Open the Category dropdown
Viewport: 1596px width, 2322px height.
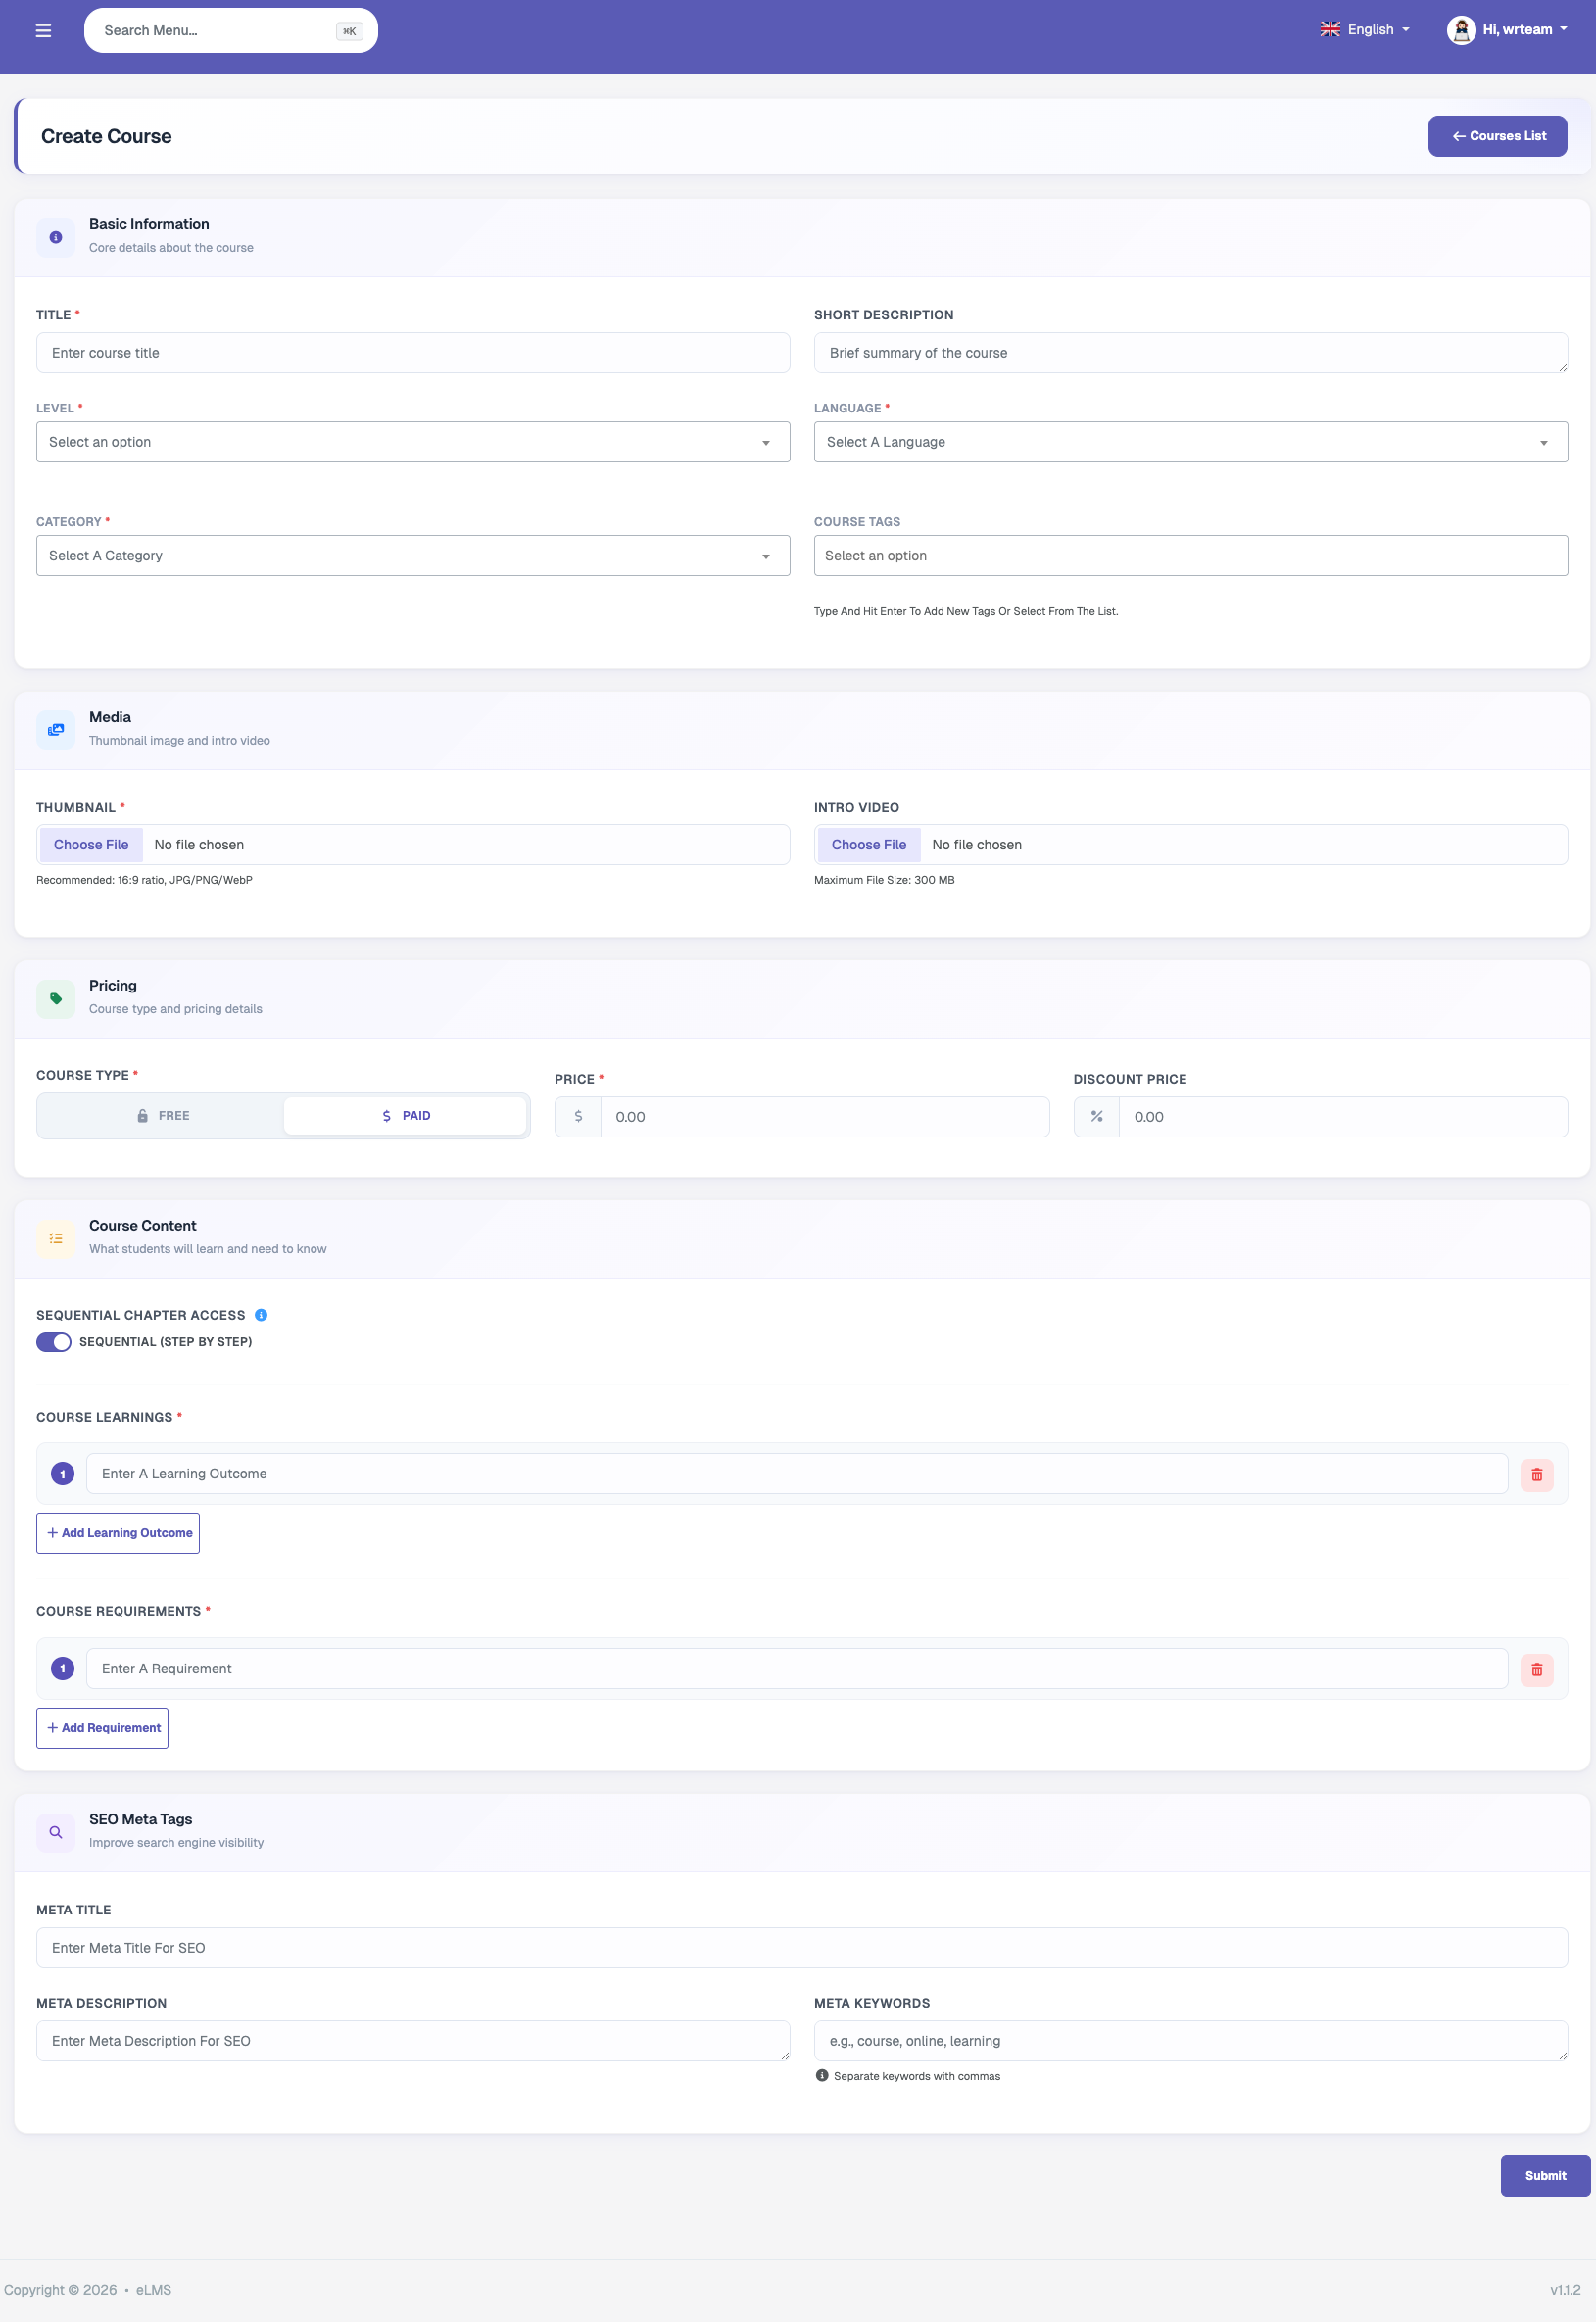click(x=413, y=556)
